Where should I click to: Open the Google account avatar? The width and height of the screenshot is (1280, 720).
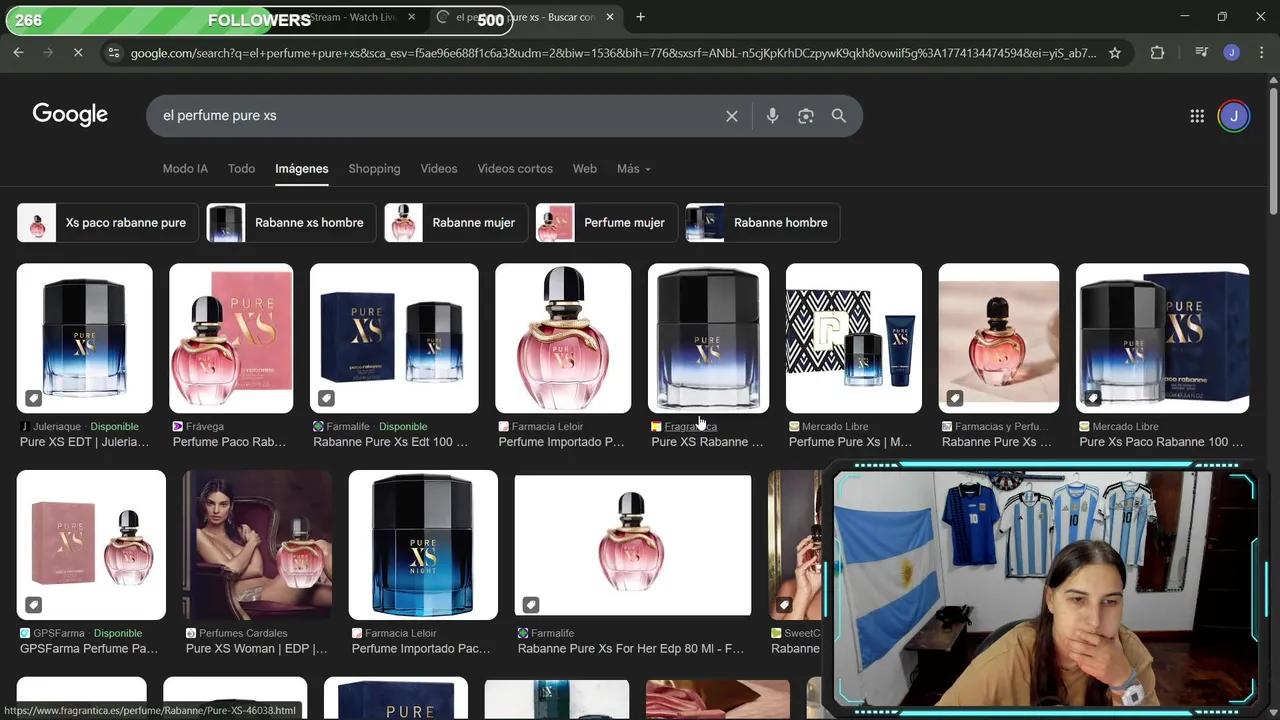tap(1234, 116)
